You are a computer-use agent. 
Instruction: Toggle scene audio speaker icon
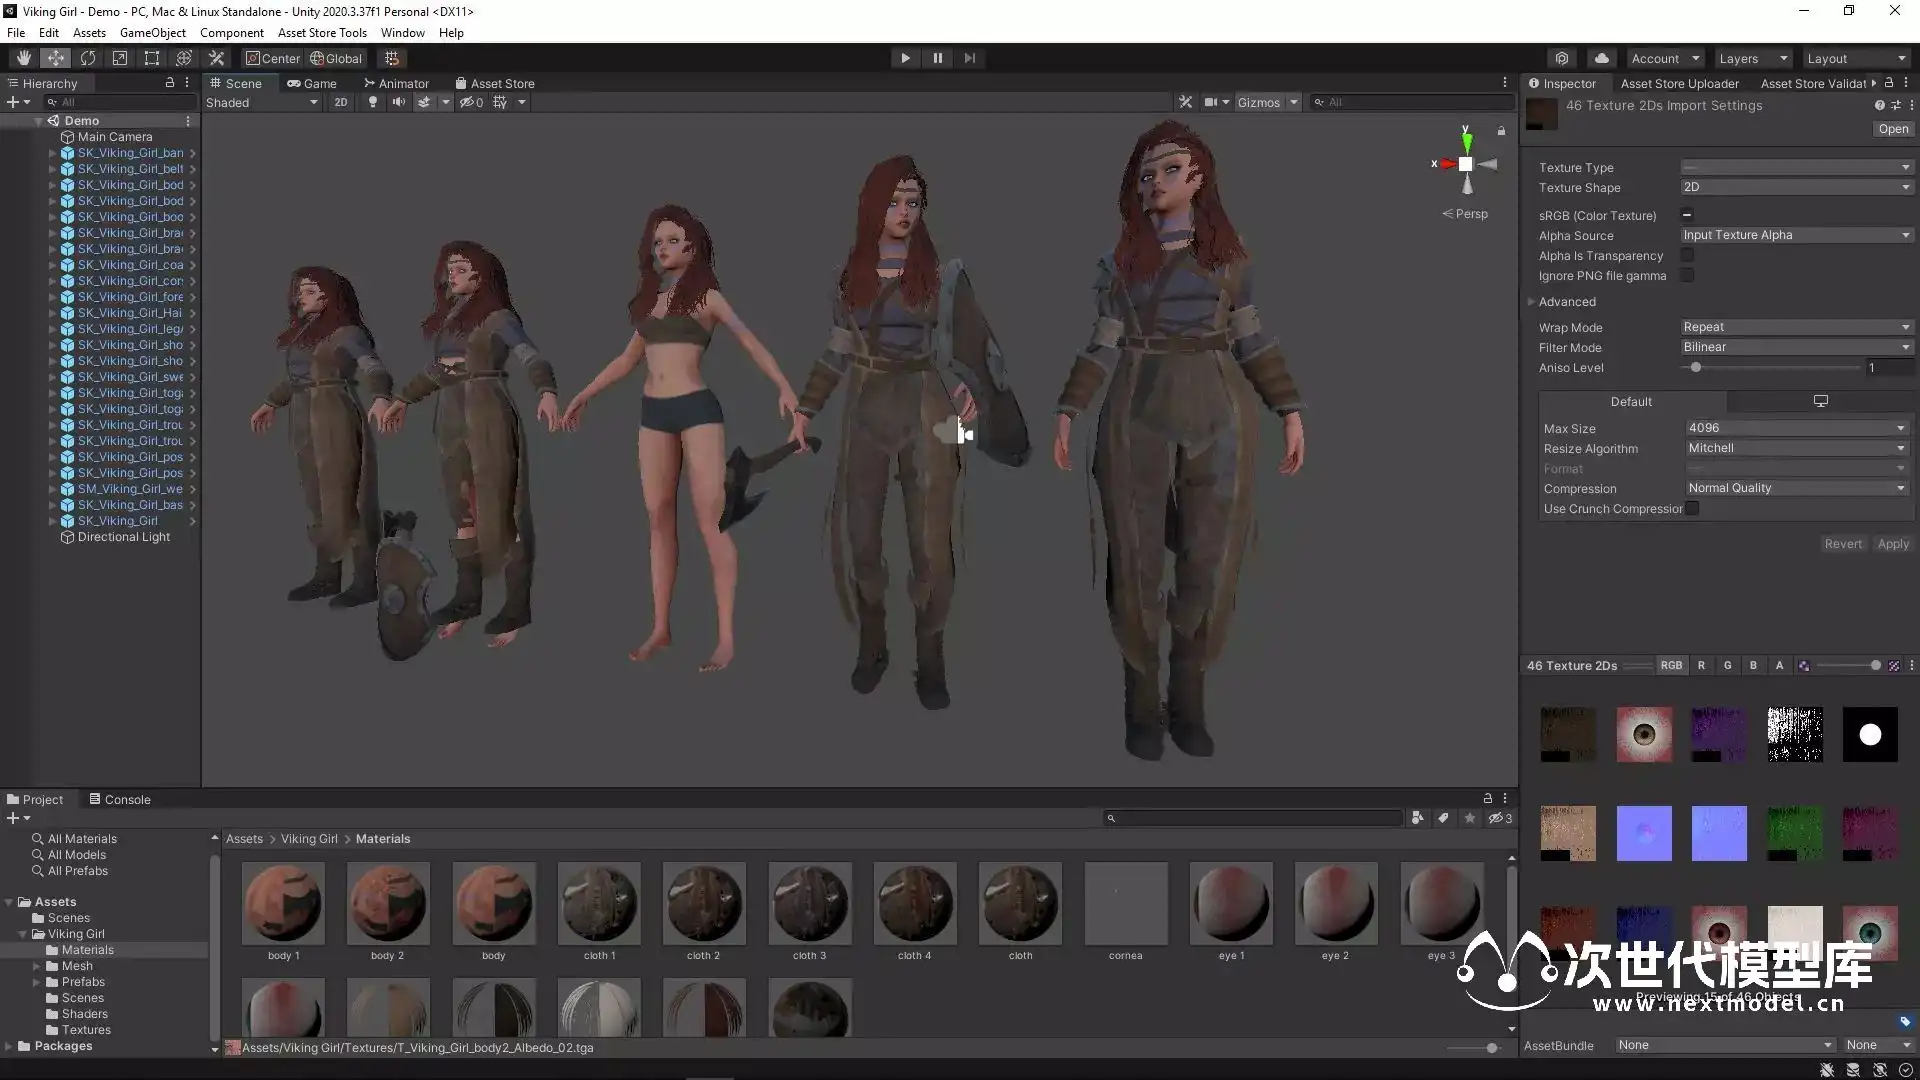(x=398, y=102)
